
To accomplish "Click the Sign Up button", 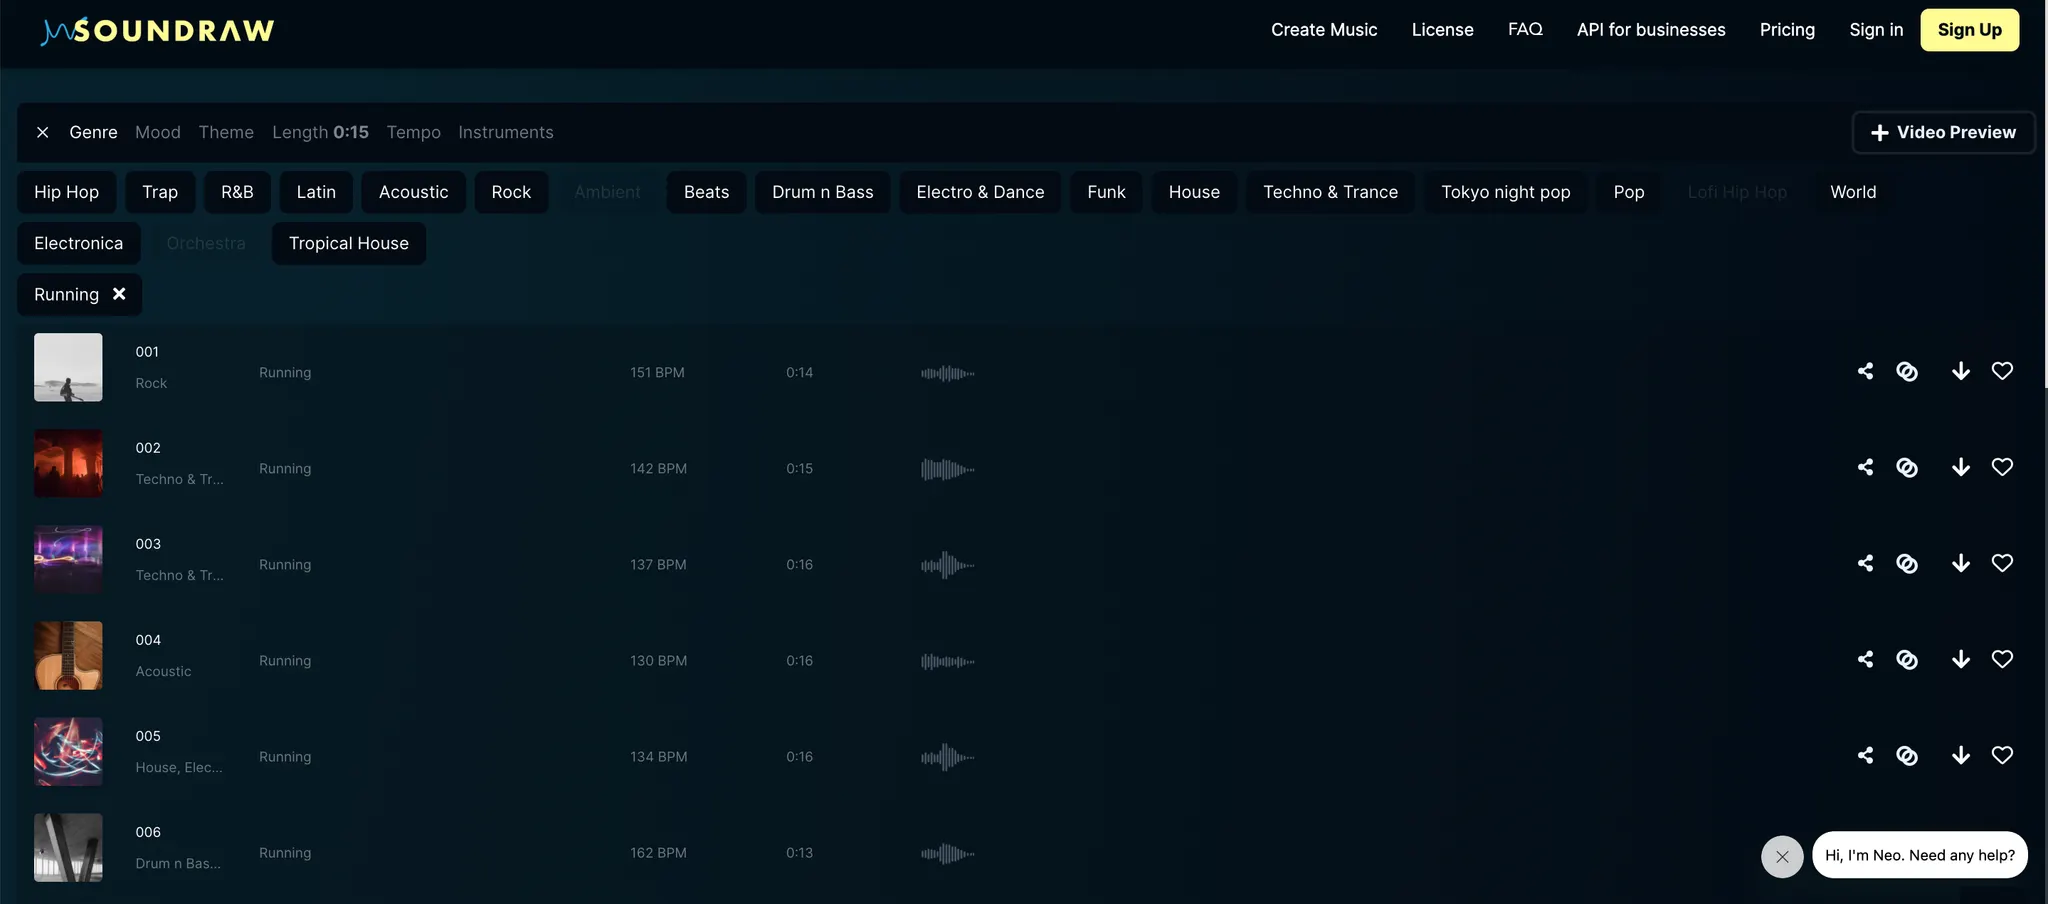I will click(x=1970, y=30).
